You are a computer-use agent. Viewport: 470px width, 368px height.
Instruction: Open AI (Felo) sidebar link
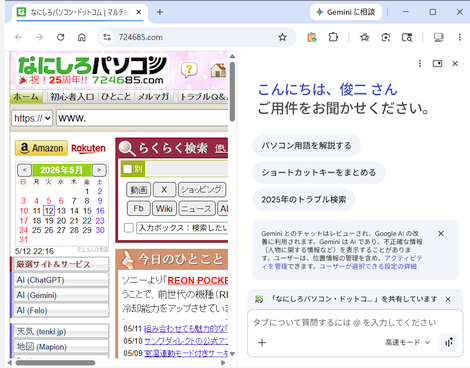[x=61, y=311]
